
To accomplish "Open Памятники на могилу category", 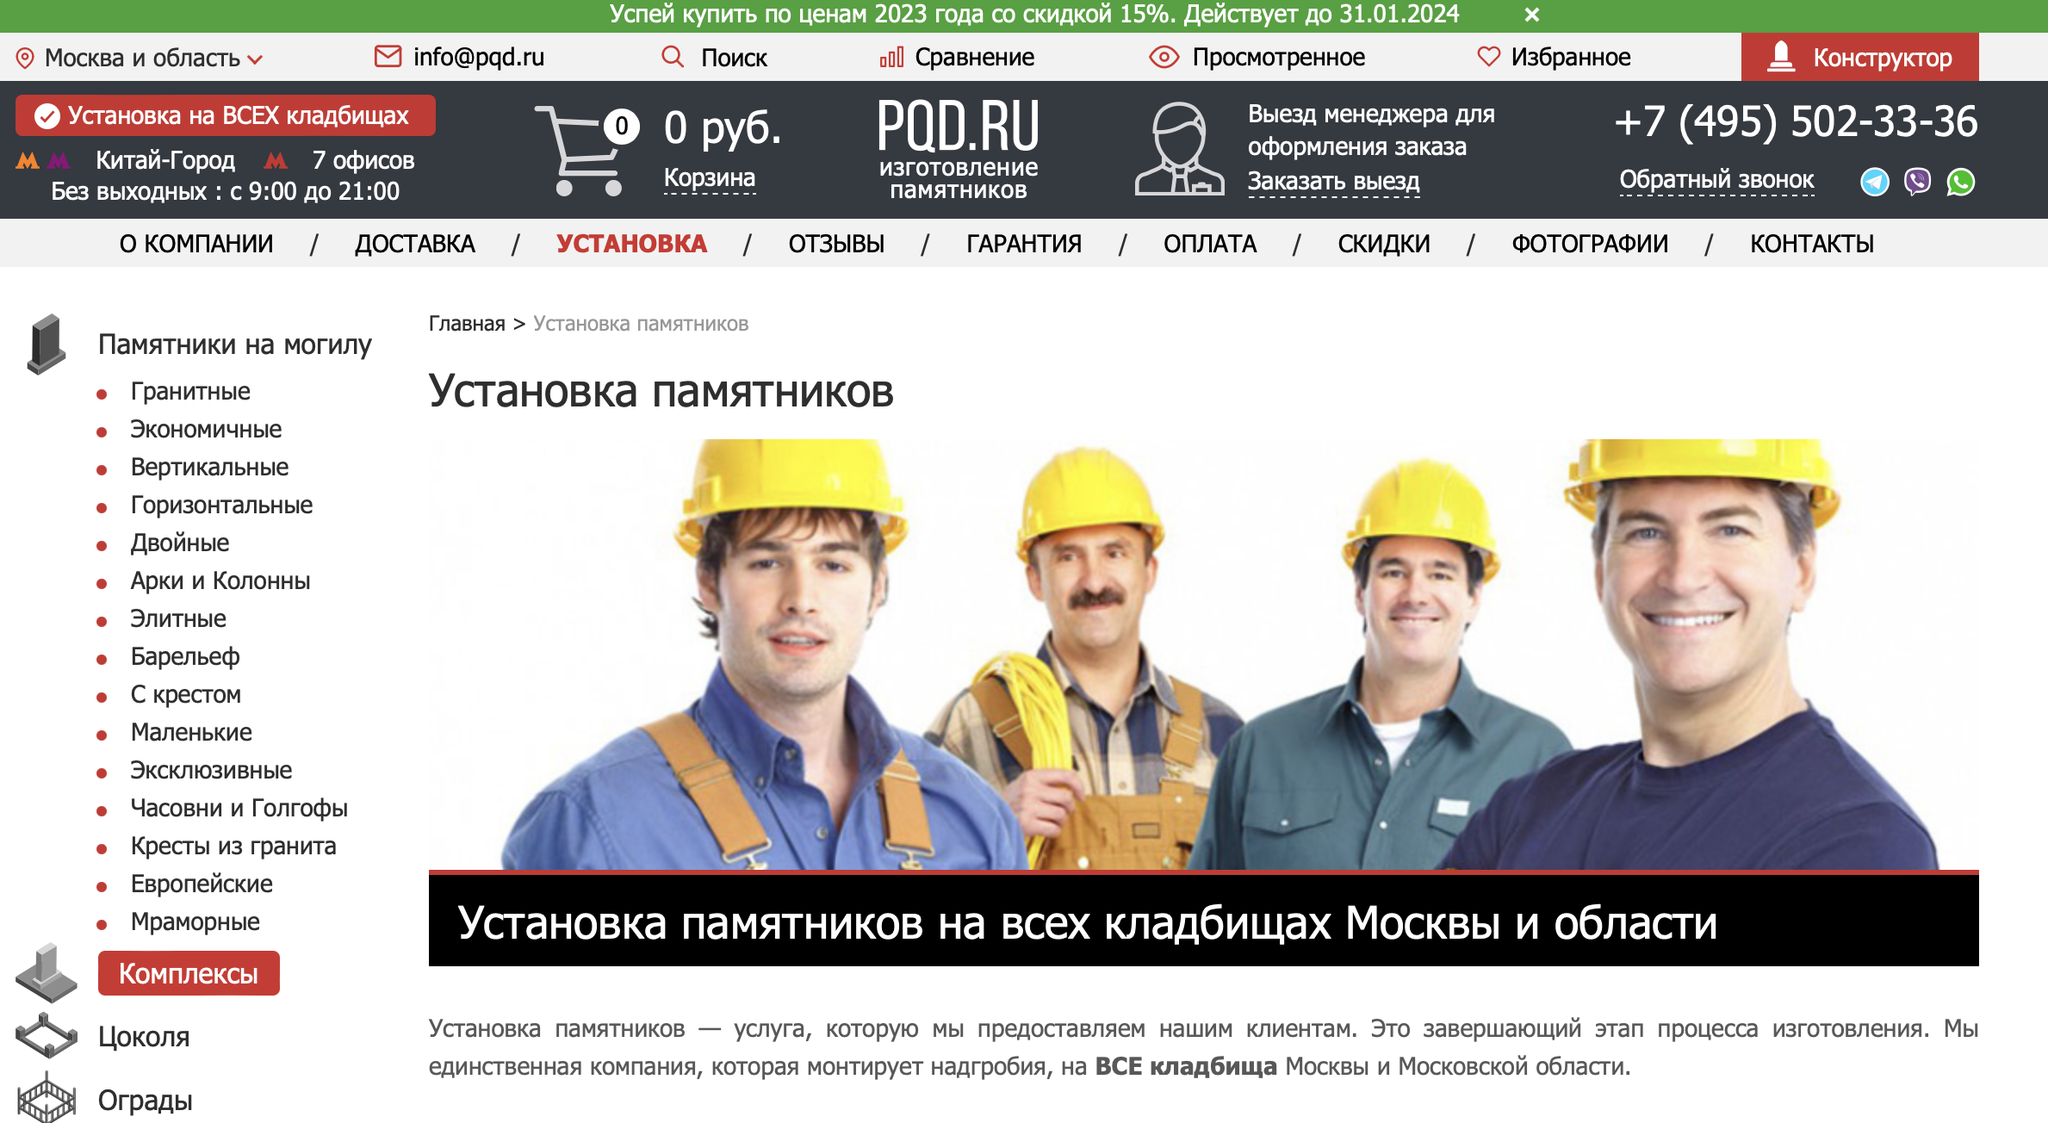I will [x=234, y=345].
